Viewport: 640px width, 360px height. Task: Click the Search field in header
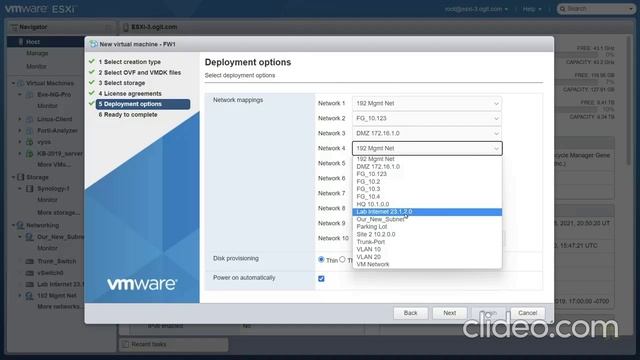(596, 9)
